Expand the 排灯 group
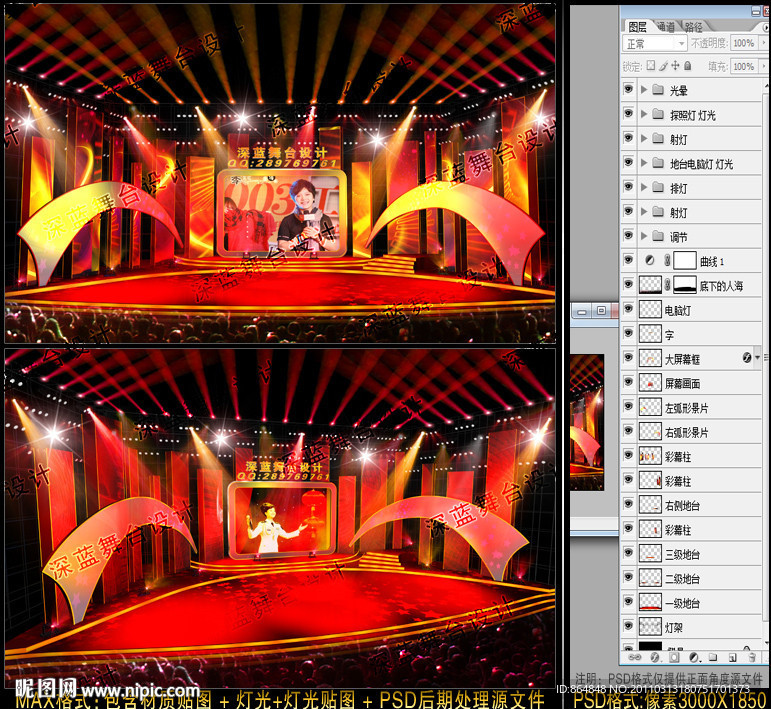The image size is (771, 709). 644,187
